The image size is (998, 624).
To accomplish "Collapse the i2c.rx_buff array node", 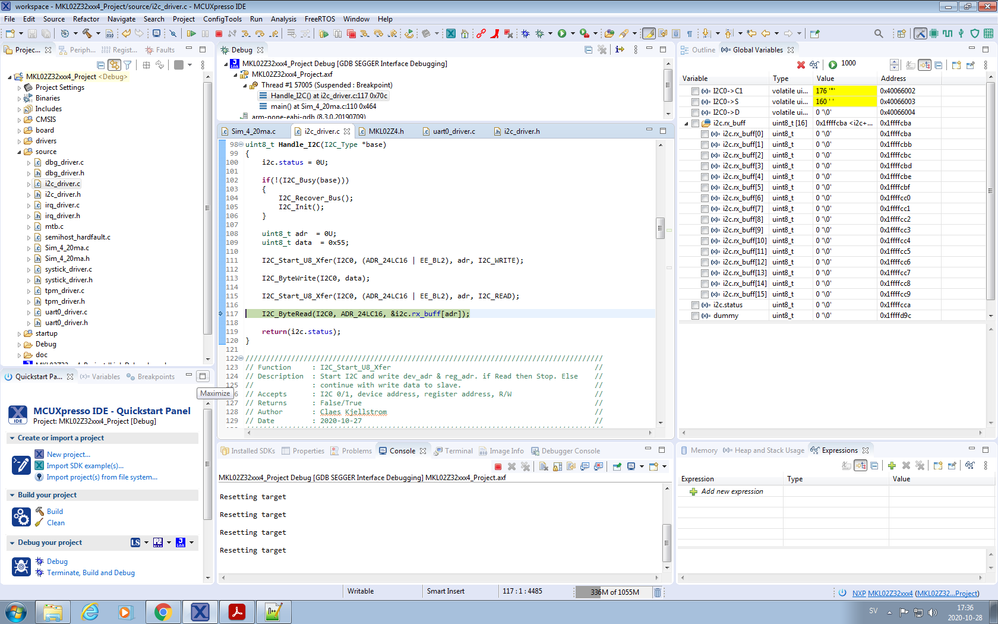I will tap(686, 123).
